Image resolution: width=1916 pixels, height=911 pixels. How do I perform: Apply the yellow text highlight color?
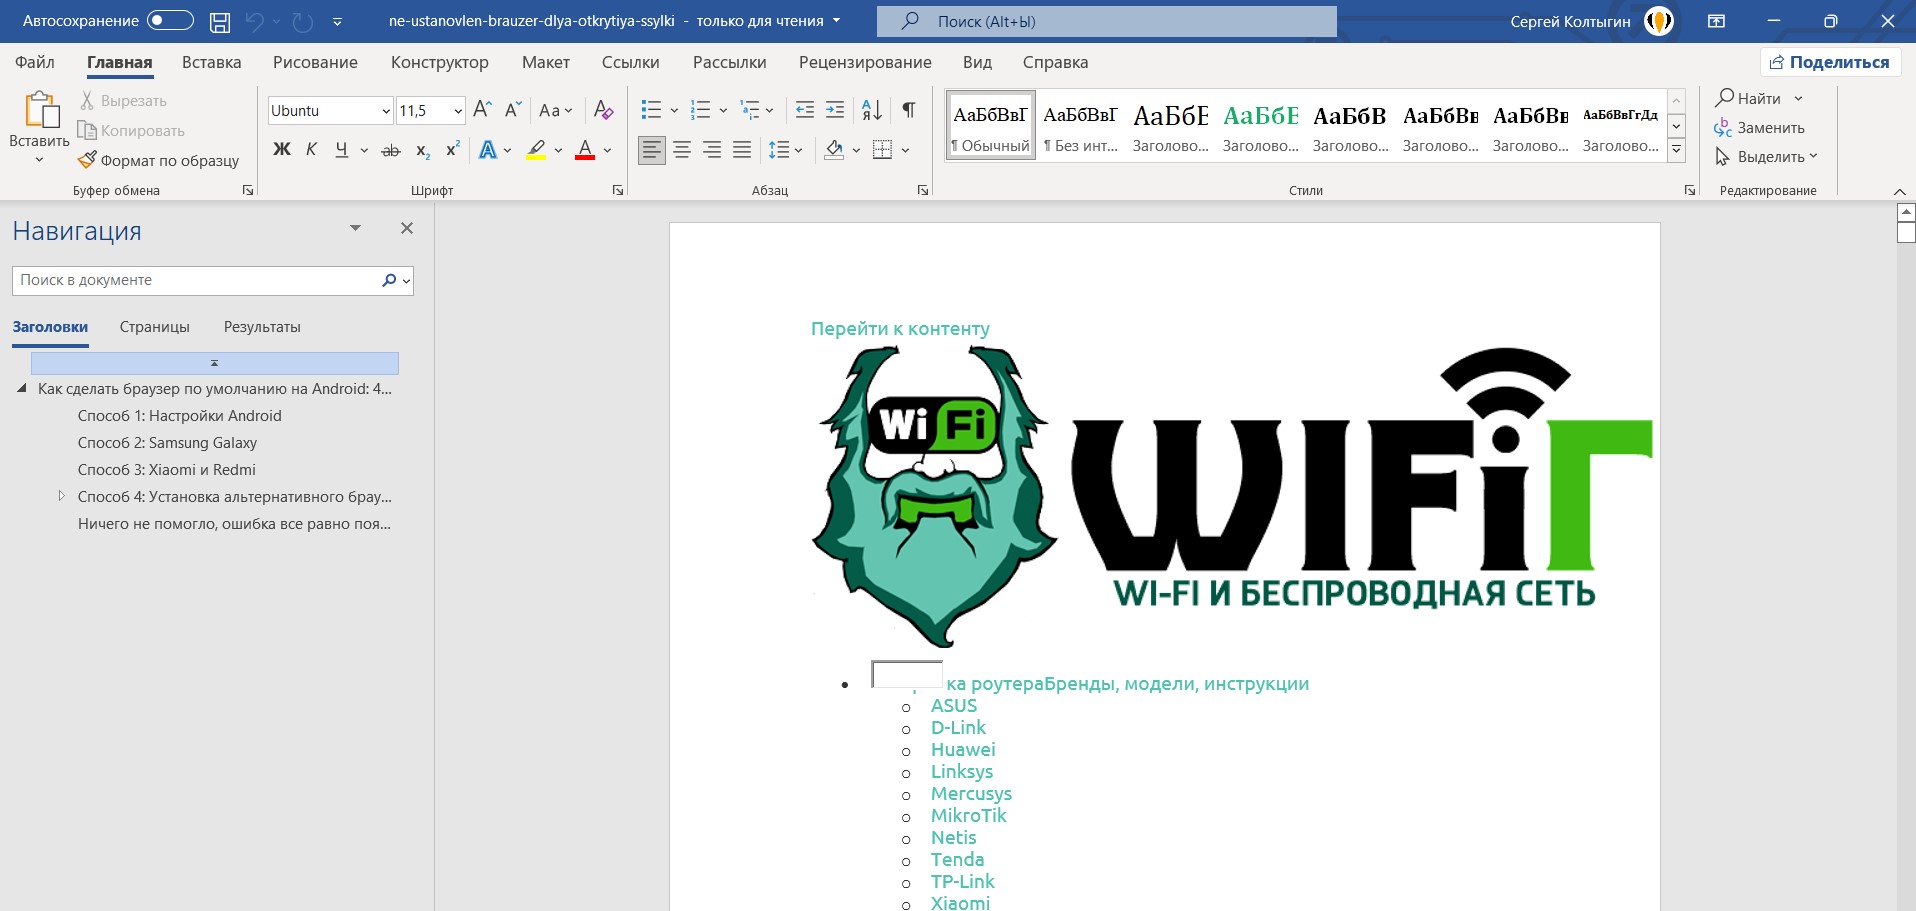click(536, 150)
